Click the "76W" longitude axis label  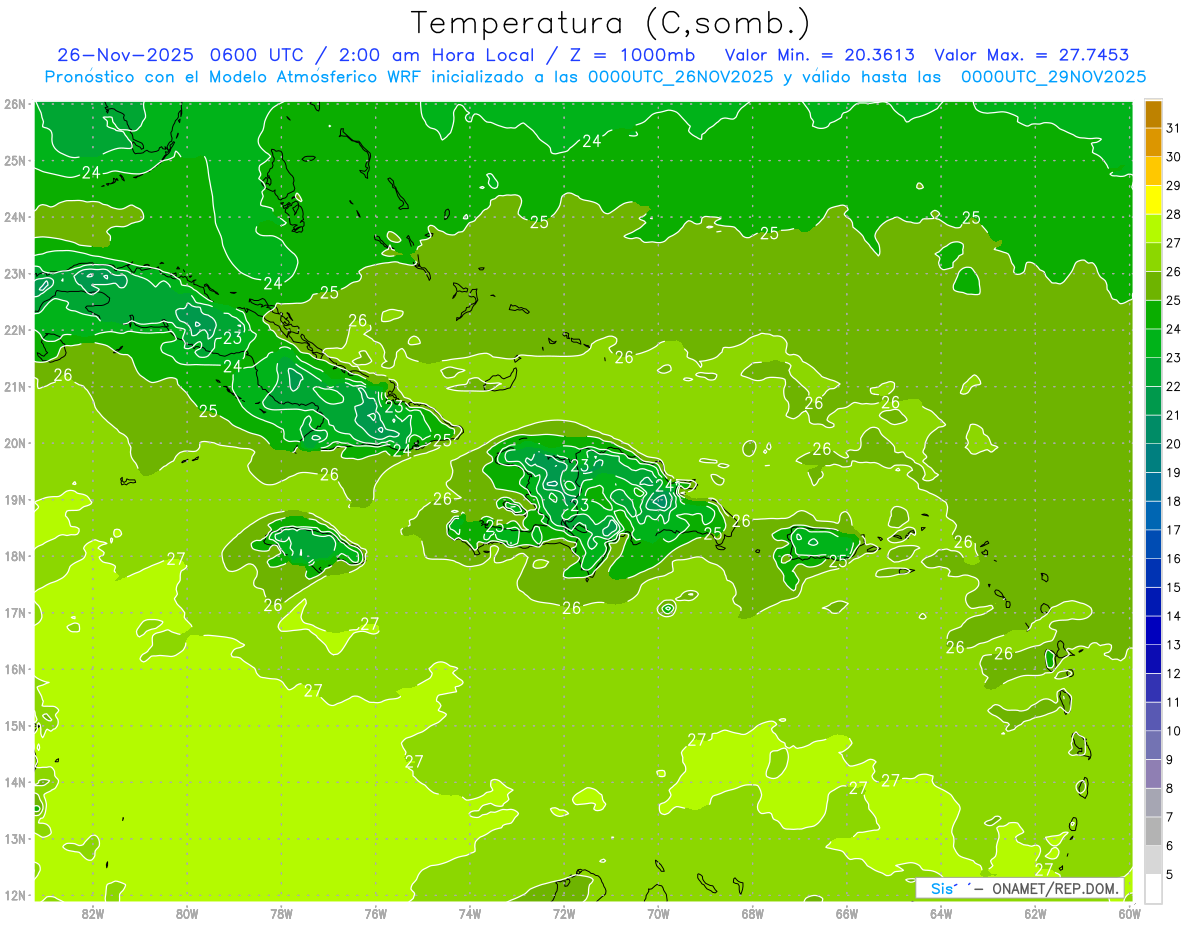click(x=375, y=913)
